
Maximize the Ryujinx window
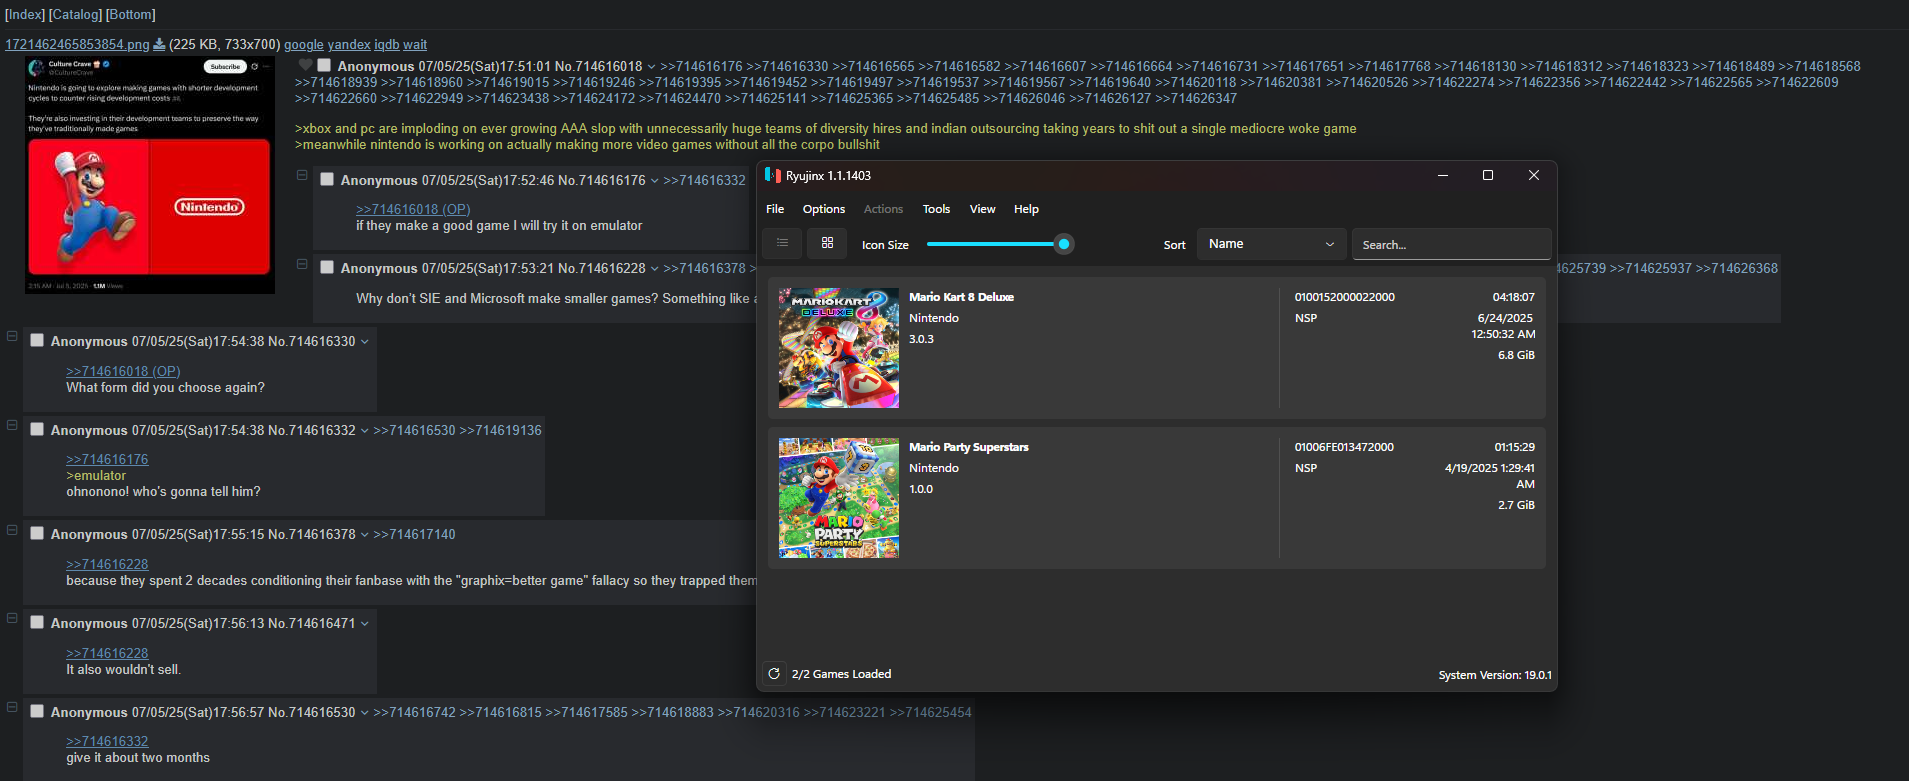[x=1488, y=175]
